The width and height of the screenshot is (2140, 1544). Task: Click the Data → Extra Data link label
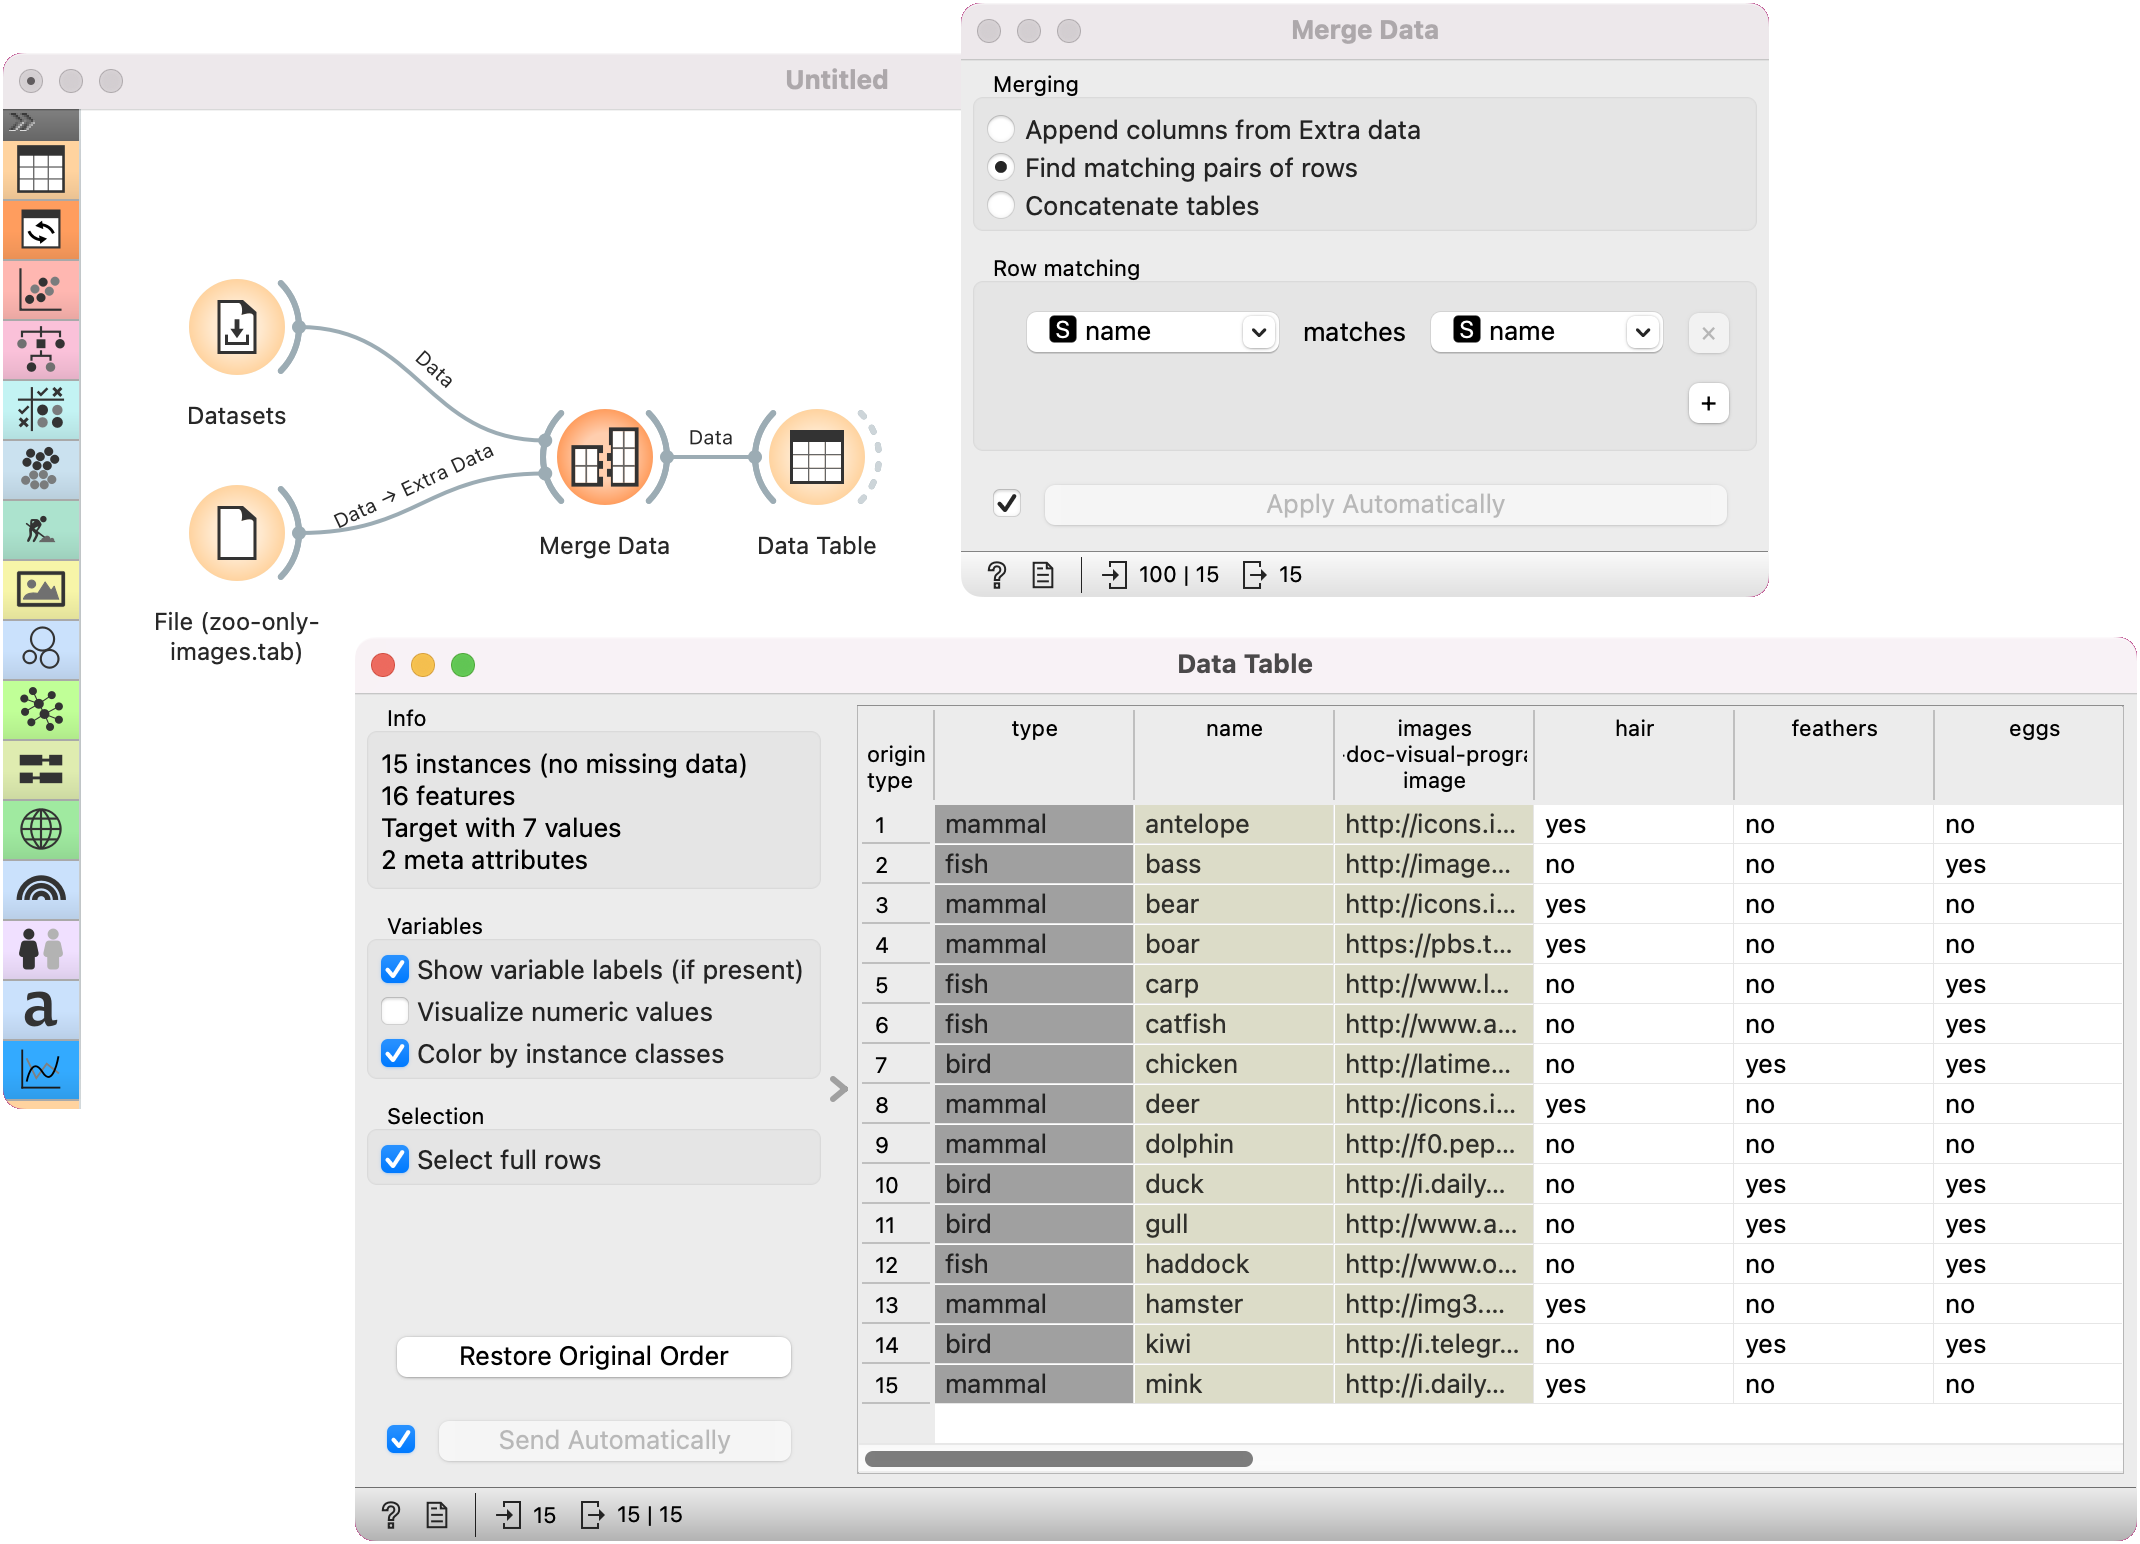click(413, 486)
